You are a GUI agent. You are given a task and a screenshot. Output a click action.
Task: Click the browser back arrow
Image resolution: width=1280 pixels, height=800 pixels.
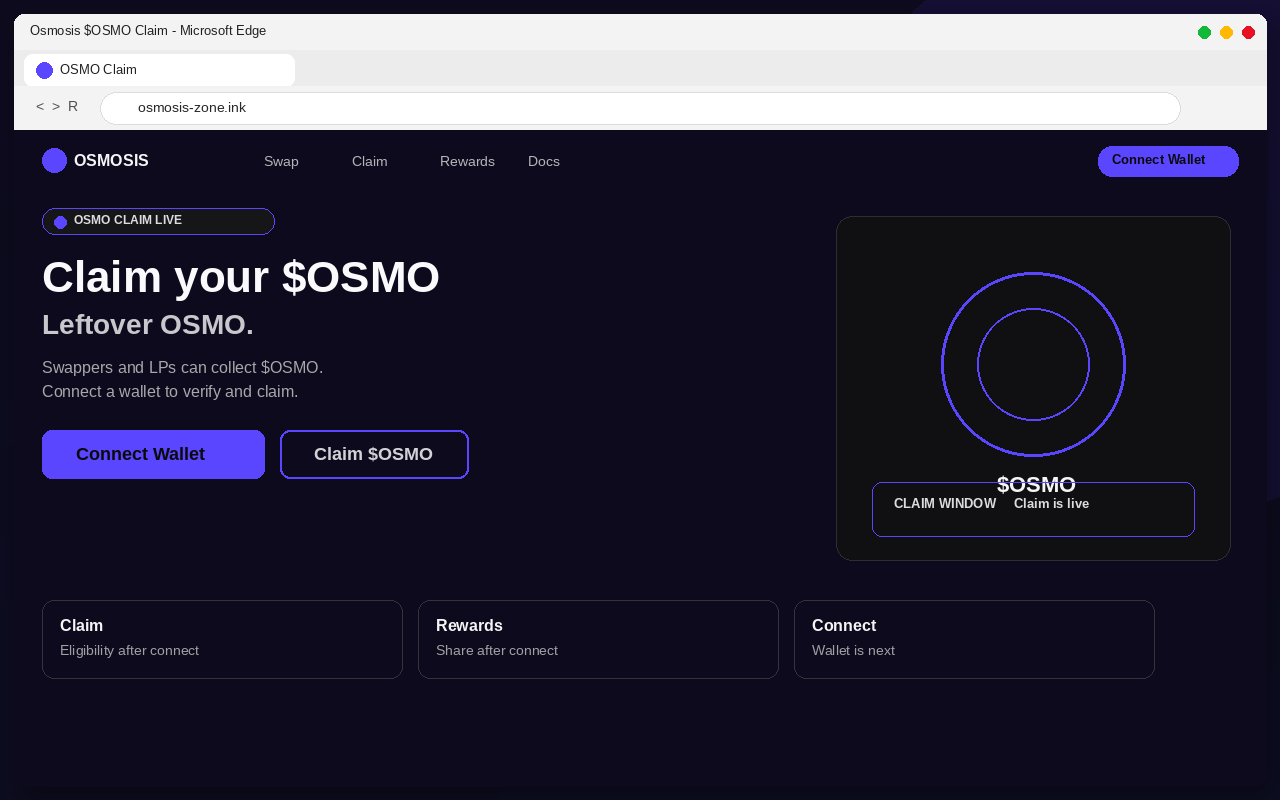[x=40, y=107]
